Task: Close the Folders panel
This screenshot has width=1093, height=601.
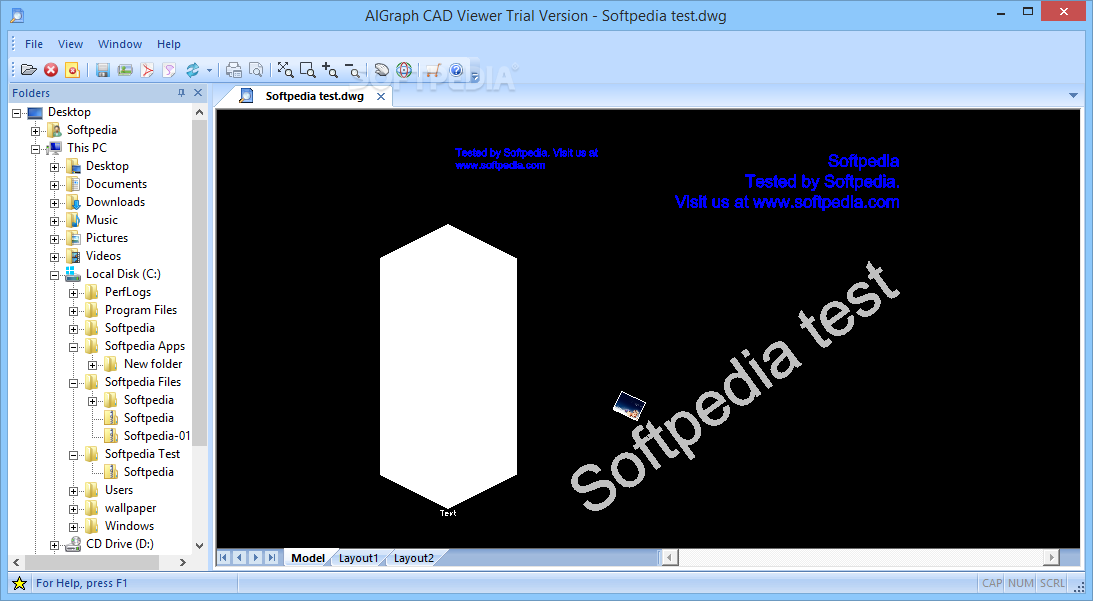Action: (x=198, y=93)
